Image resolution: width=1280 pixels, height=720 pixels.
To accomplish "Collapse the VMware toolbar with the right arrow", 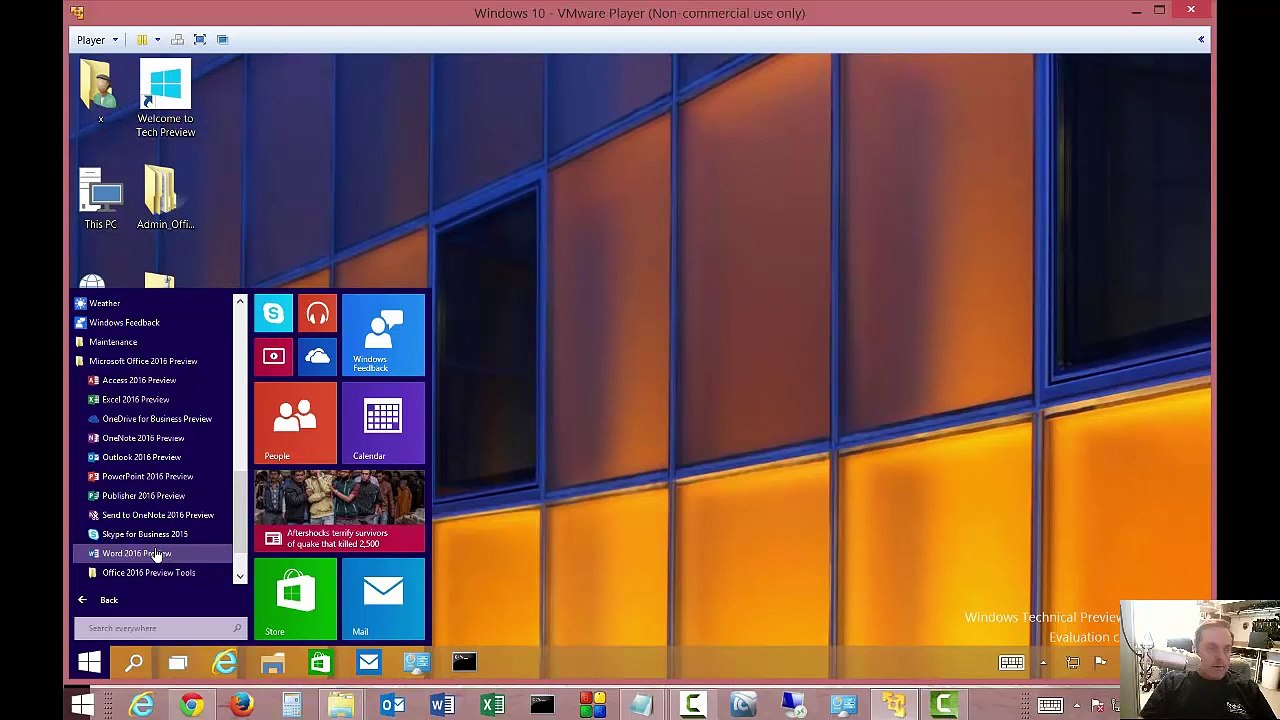I will 1201,40.
